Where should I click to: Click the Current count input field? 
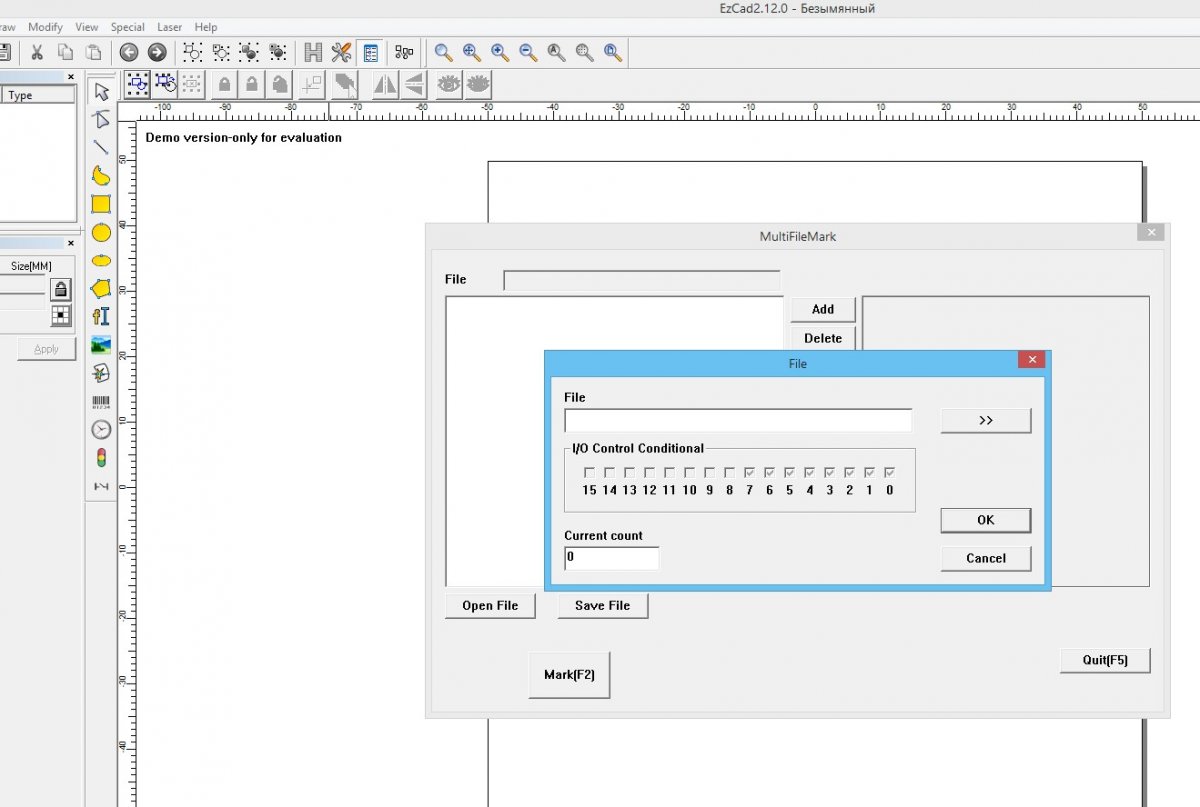611,558
